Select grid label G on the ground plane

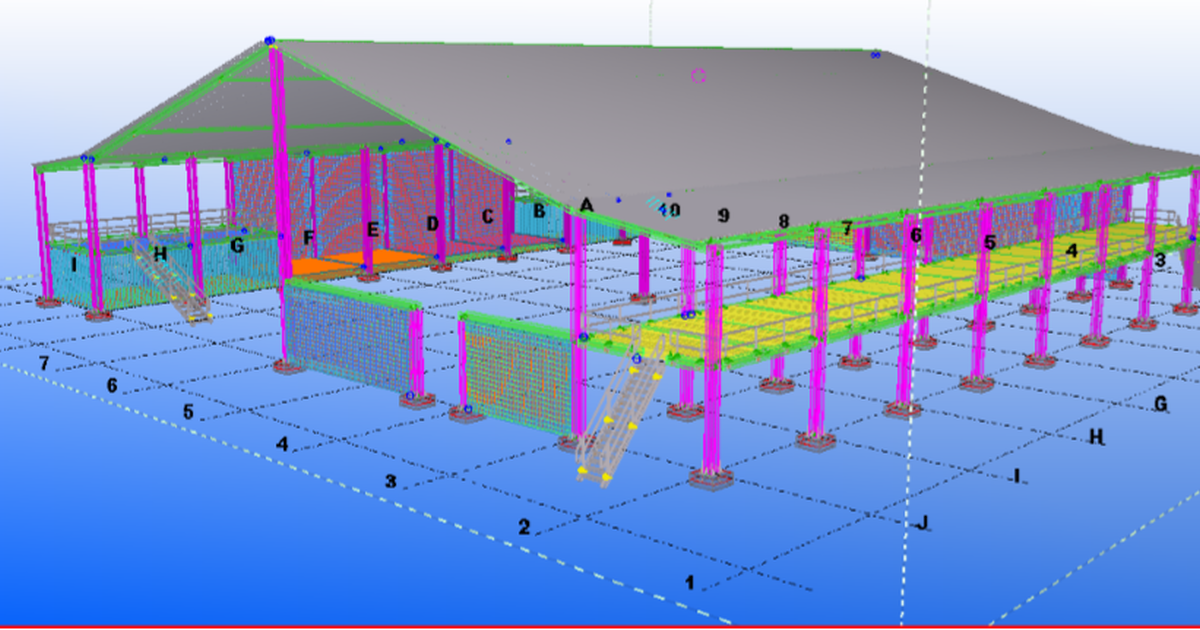pos(1160,405)
